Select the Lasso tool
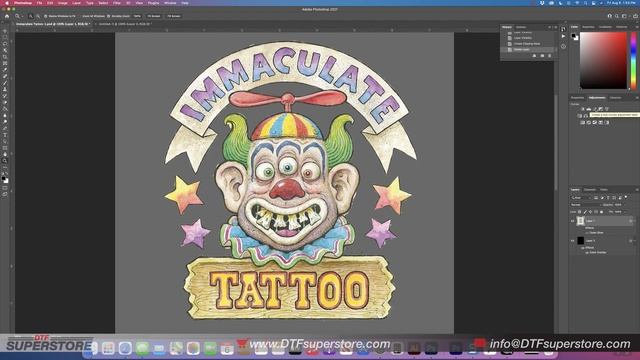The image size is (640, 360). (x=5, y=44)
